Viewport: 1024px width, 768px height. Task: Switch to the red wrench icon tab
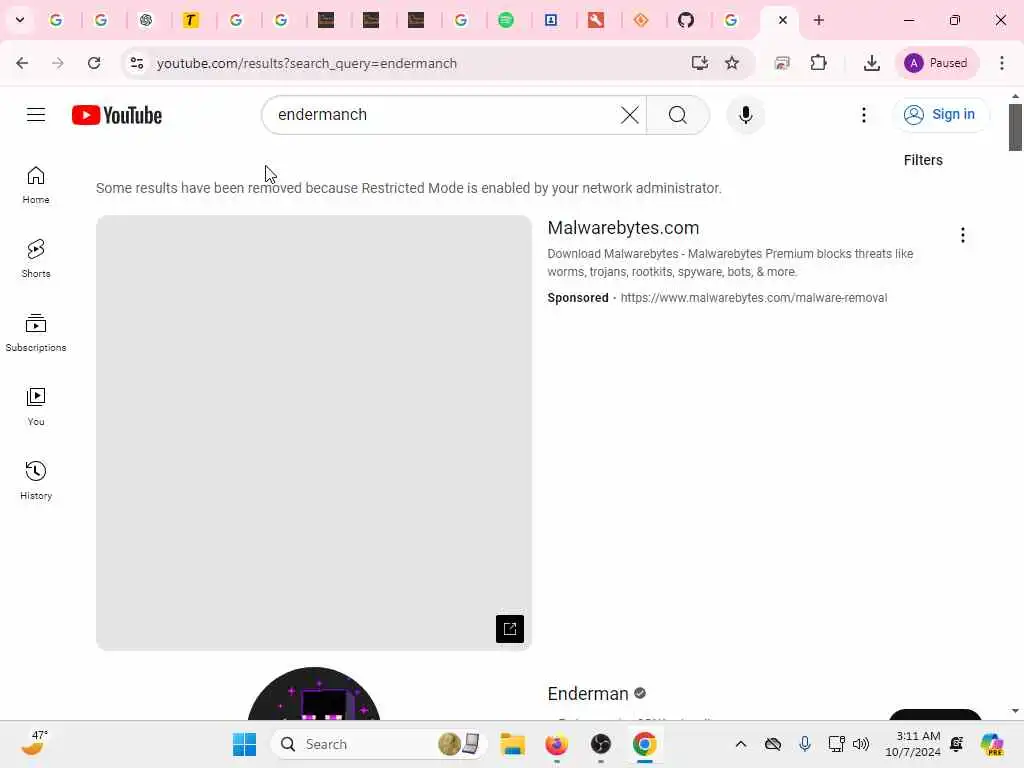tap(596, 20)
